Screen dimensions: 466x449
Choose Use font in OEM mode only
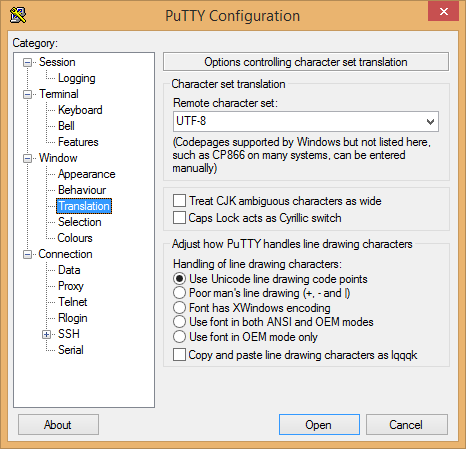click(x=179, y=337)
